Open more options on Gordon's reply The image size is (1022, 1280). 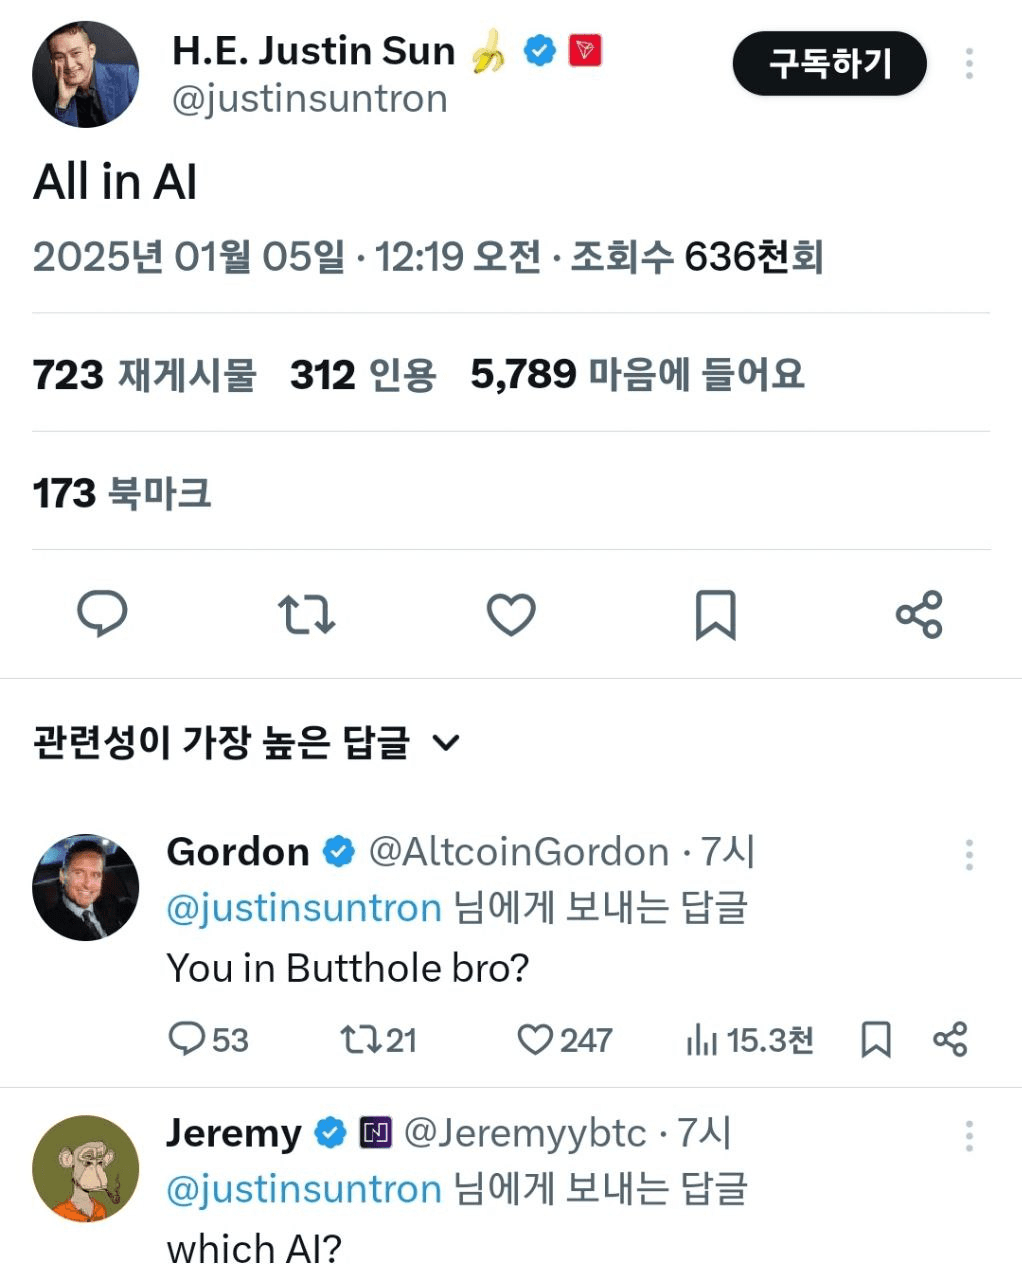(x=969, y=855)
